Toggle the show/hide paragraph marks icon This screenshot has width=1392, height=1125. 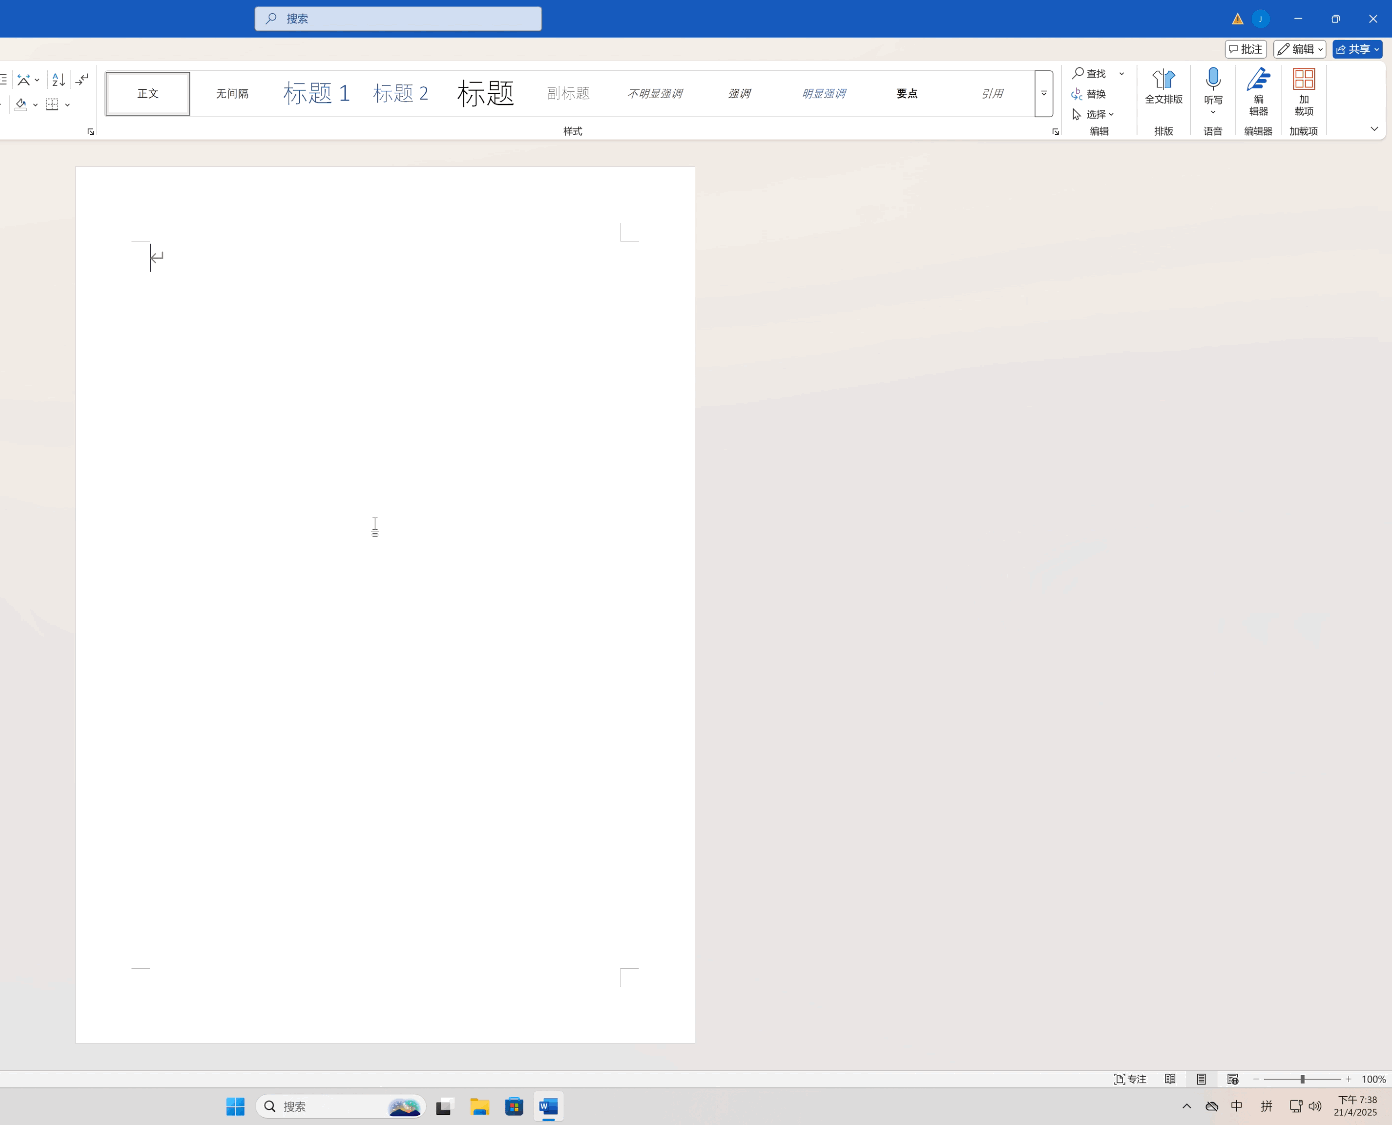tap(82, 79)
